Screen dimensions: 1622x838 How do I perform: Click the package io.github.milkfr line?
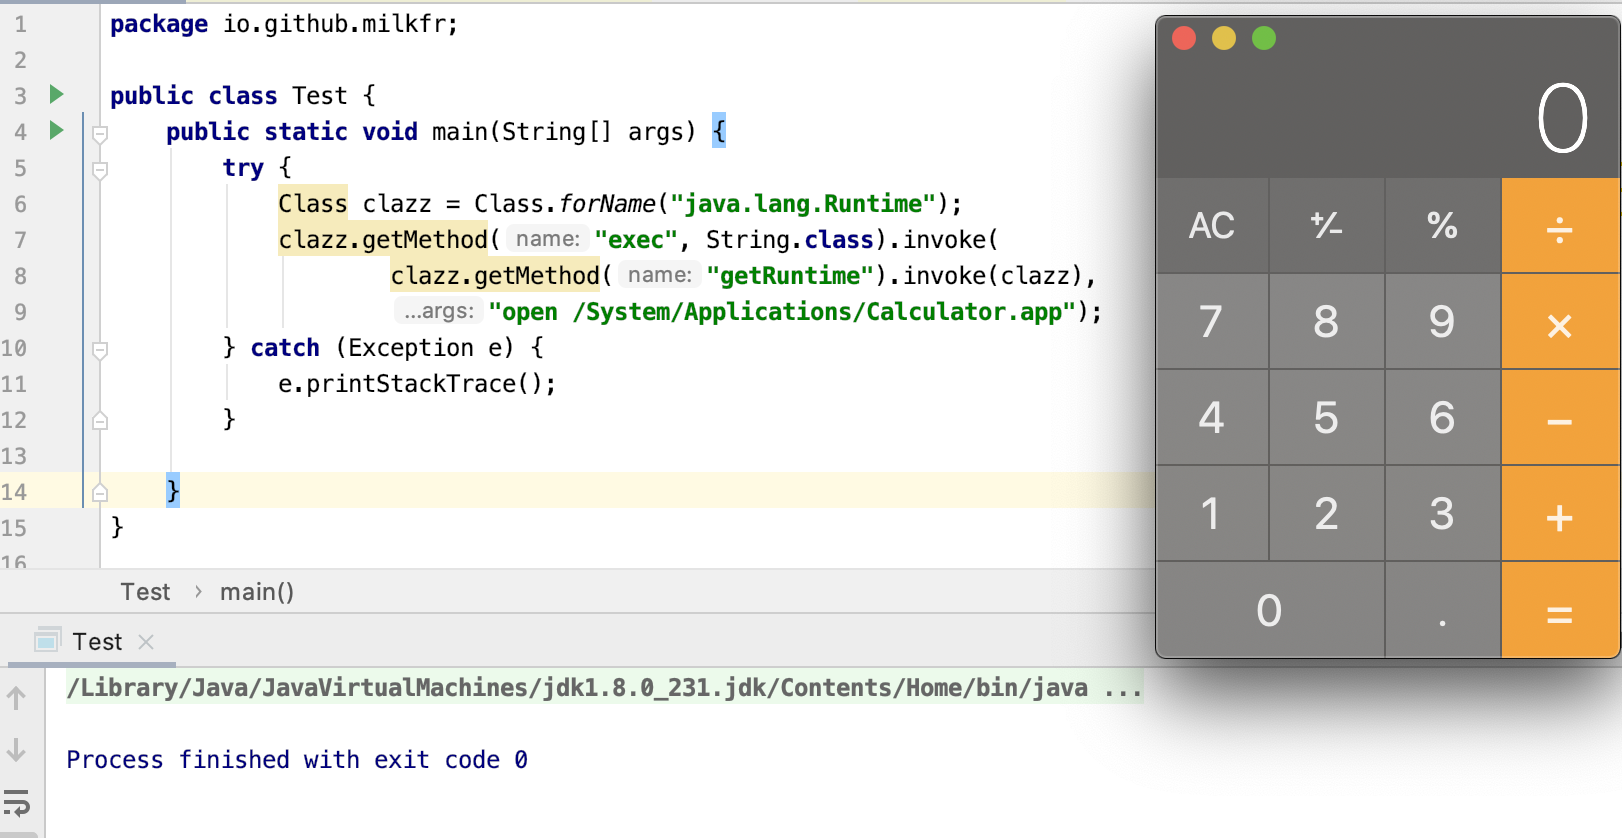coord(284,24)
